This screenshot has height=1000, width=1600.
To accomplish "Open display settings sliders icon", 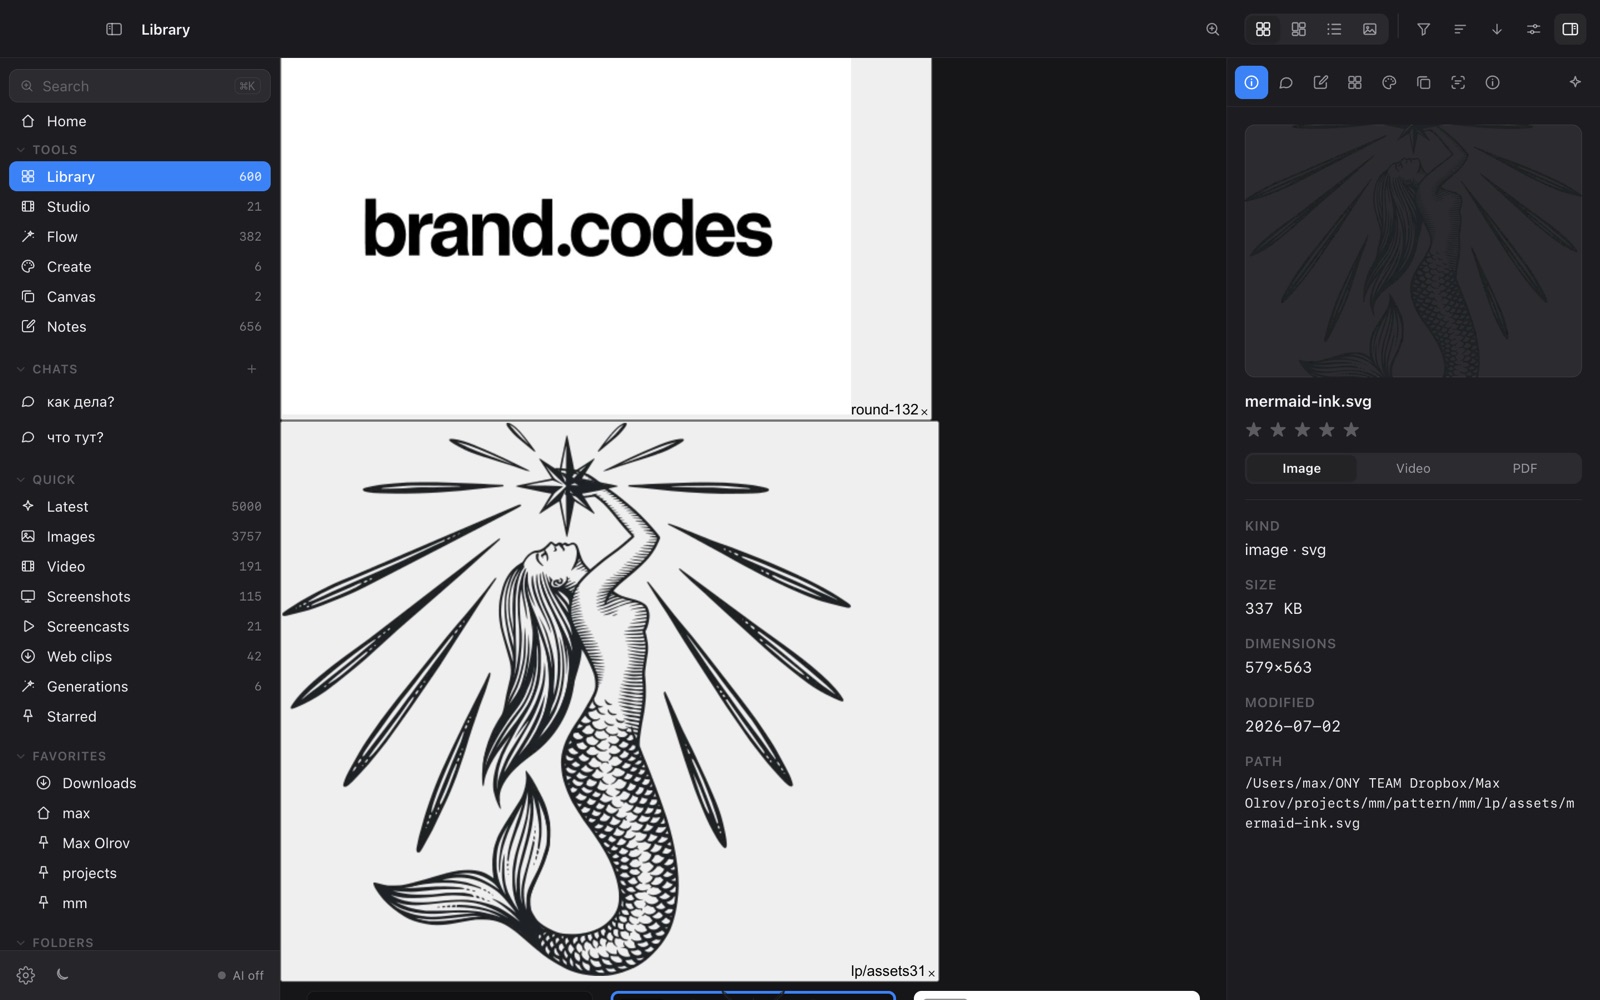I will (1533, 29).
